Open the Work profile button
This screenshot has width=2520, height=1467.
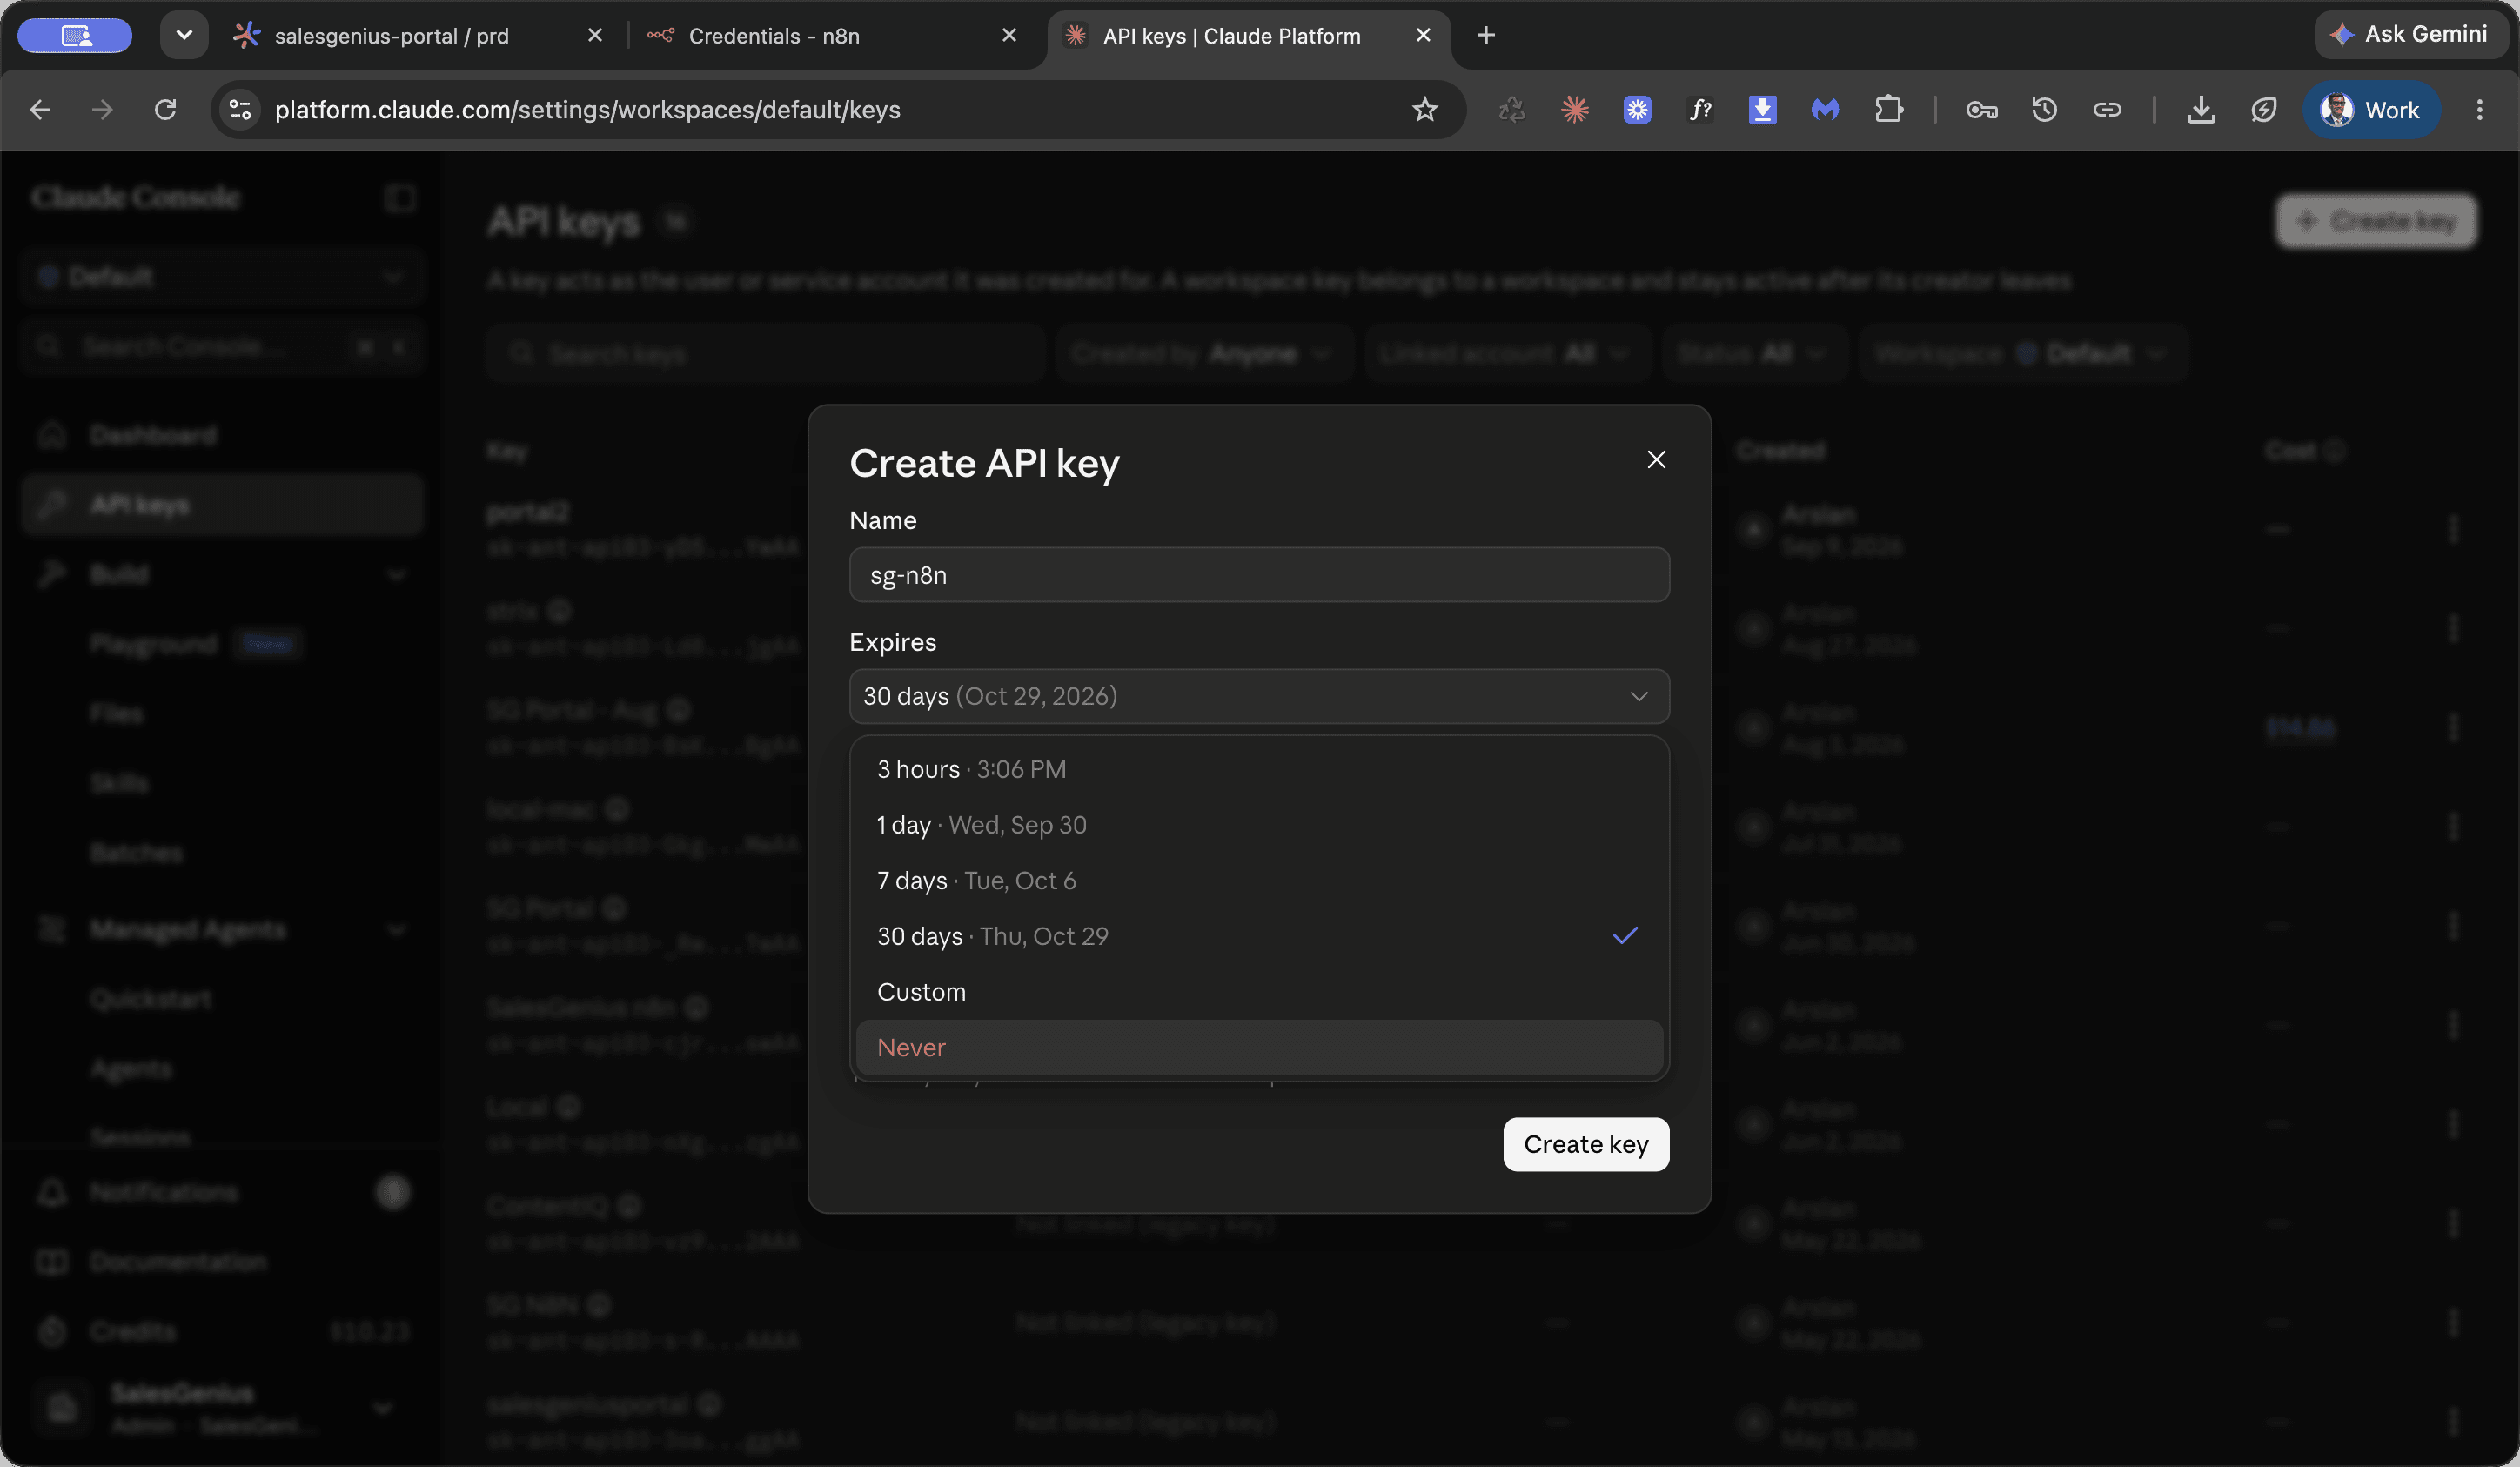pos(2371,109)
